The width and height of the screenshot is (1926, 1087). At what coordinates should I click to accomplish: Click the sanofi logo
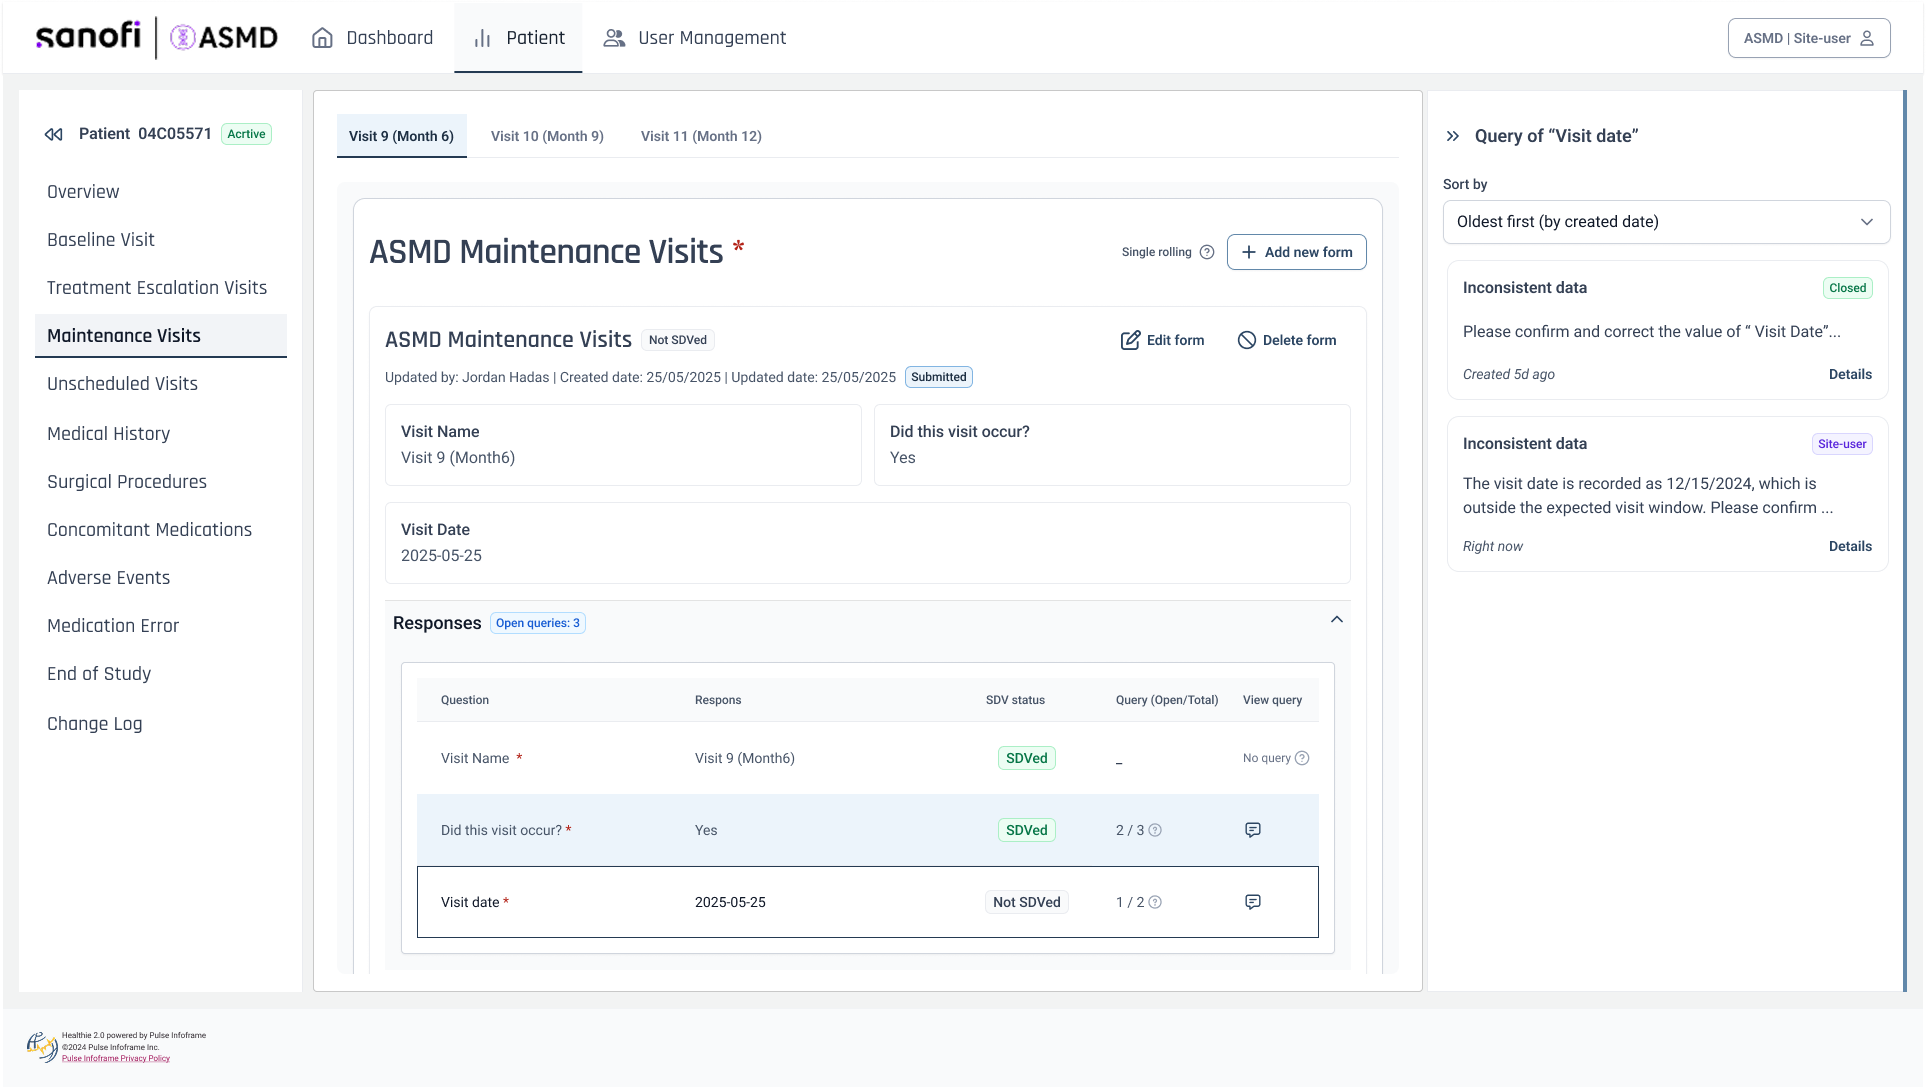tap(88, 36)
